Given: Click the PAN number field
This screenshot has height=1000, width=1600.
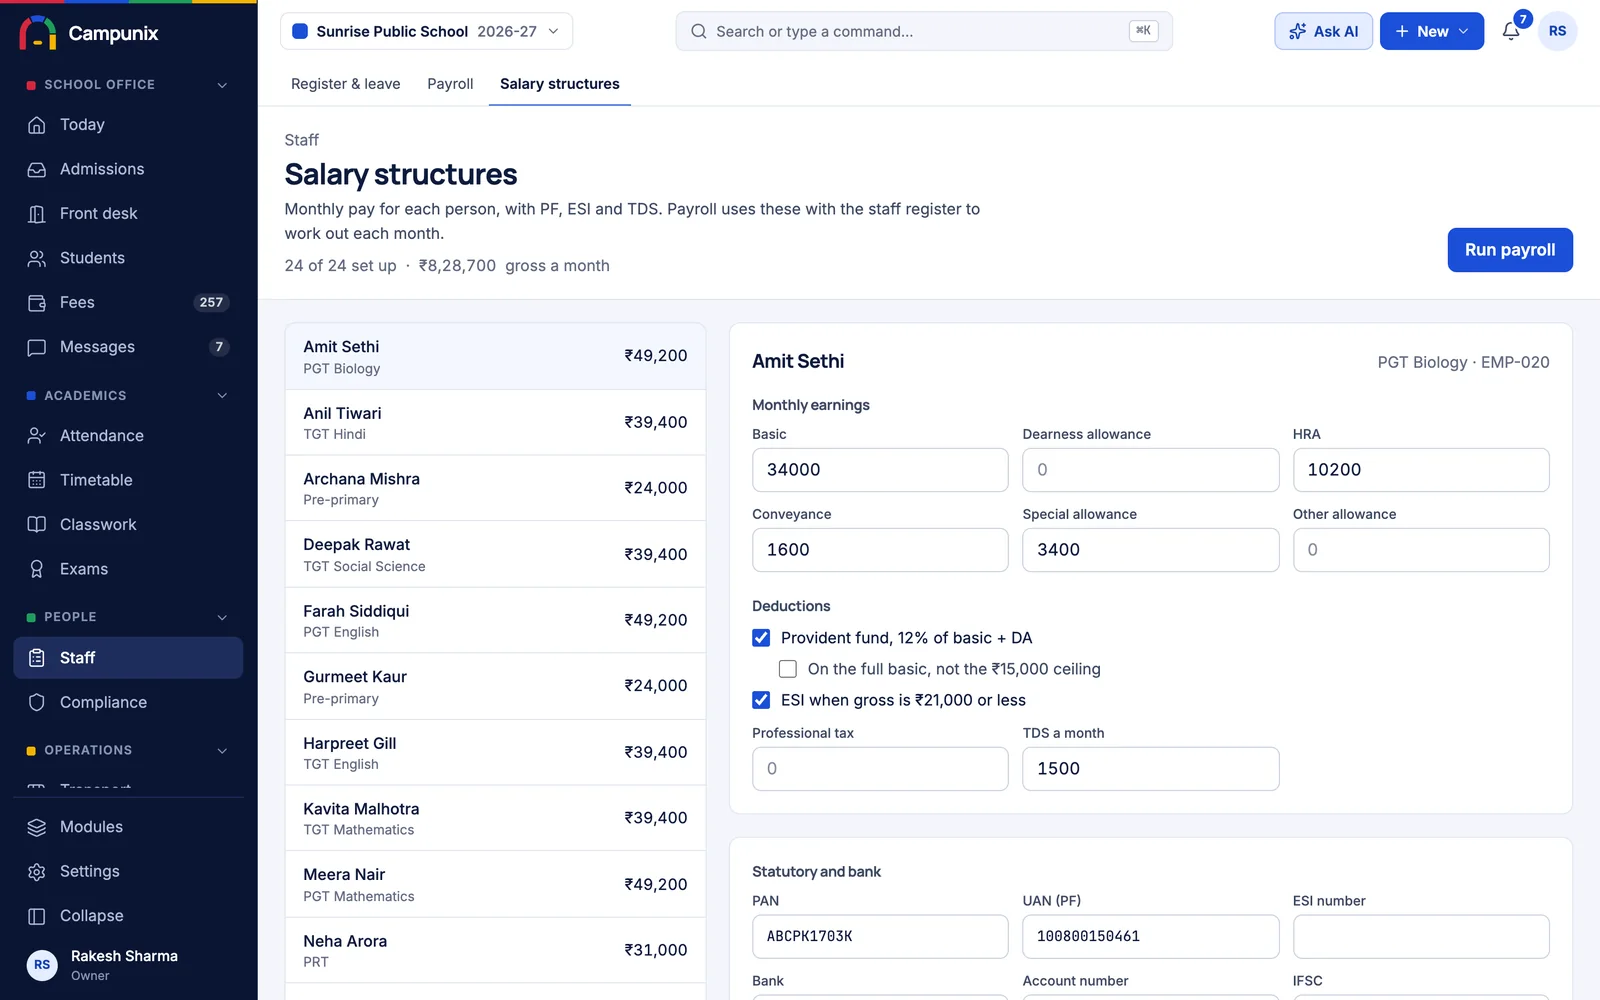Looking at the screenshot, I should tap(880, 937).
